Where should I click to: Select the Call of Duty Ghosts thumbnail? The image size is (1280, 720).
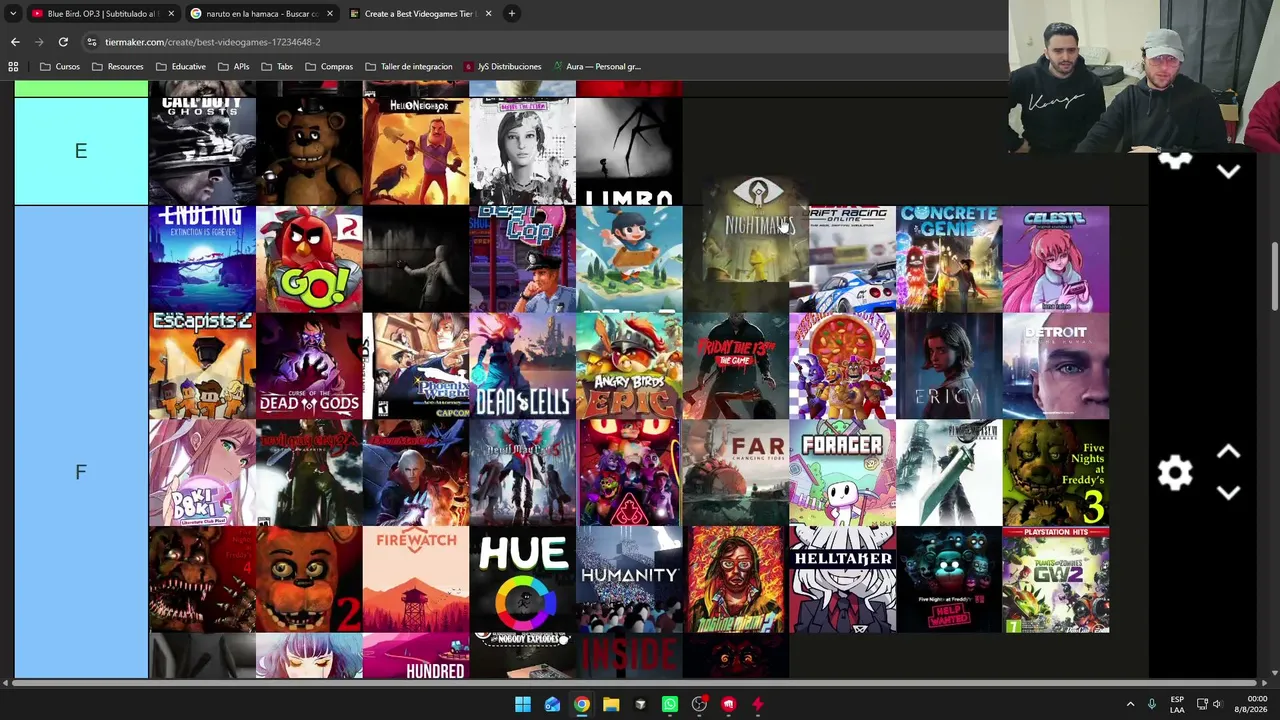202,151
